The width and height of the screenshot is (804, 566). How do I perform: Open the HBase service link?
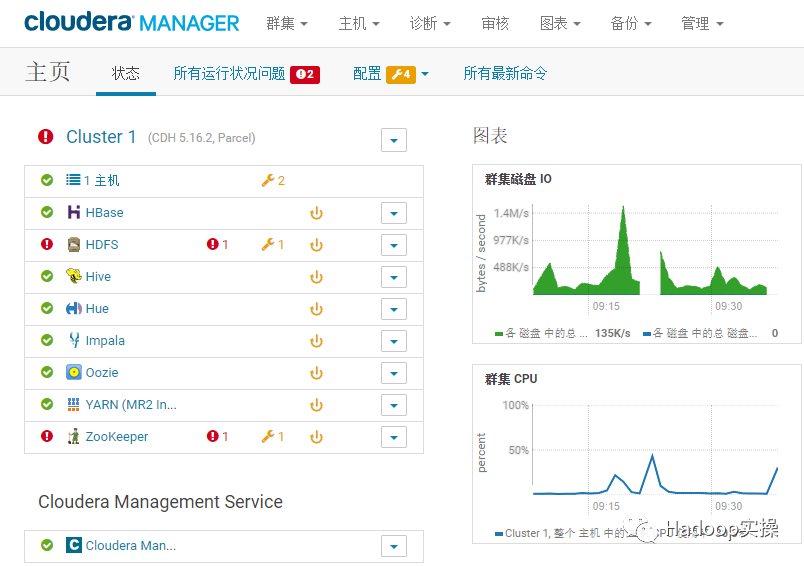(104, 212)
